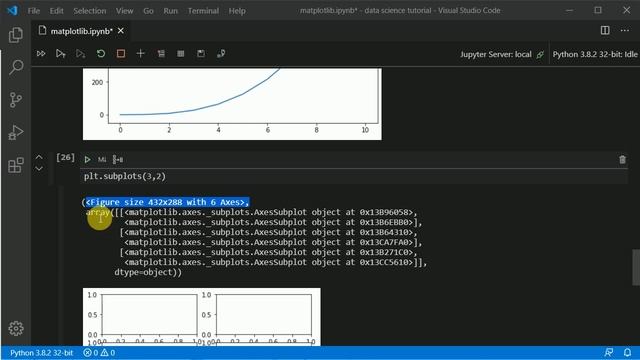The height and width of the screenshot is (360, 640).
Task: Open the Go menu
Action: pyautogui.click(x=148, y=11)
